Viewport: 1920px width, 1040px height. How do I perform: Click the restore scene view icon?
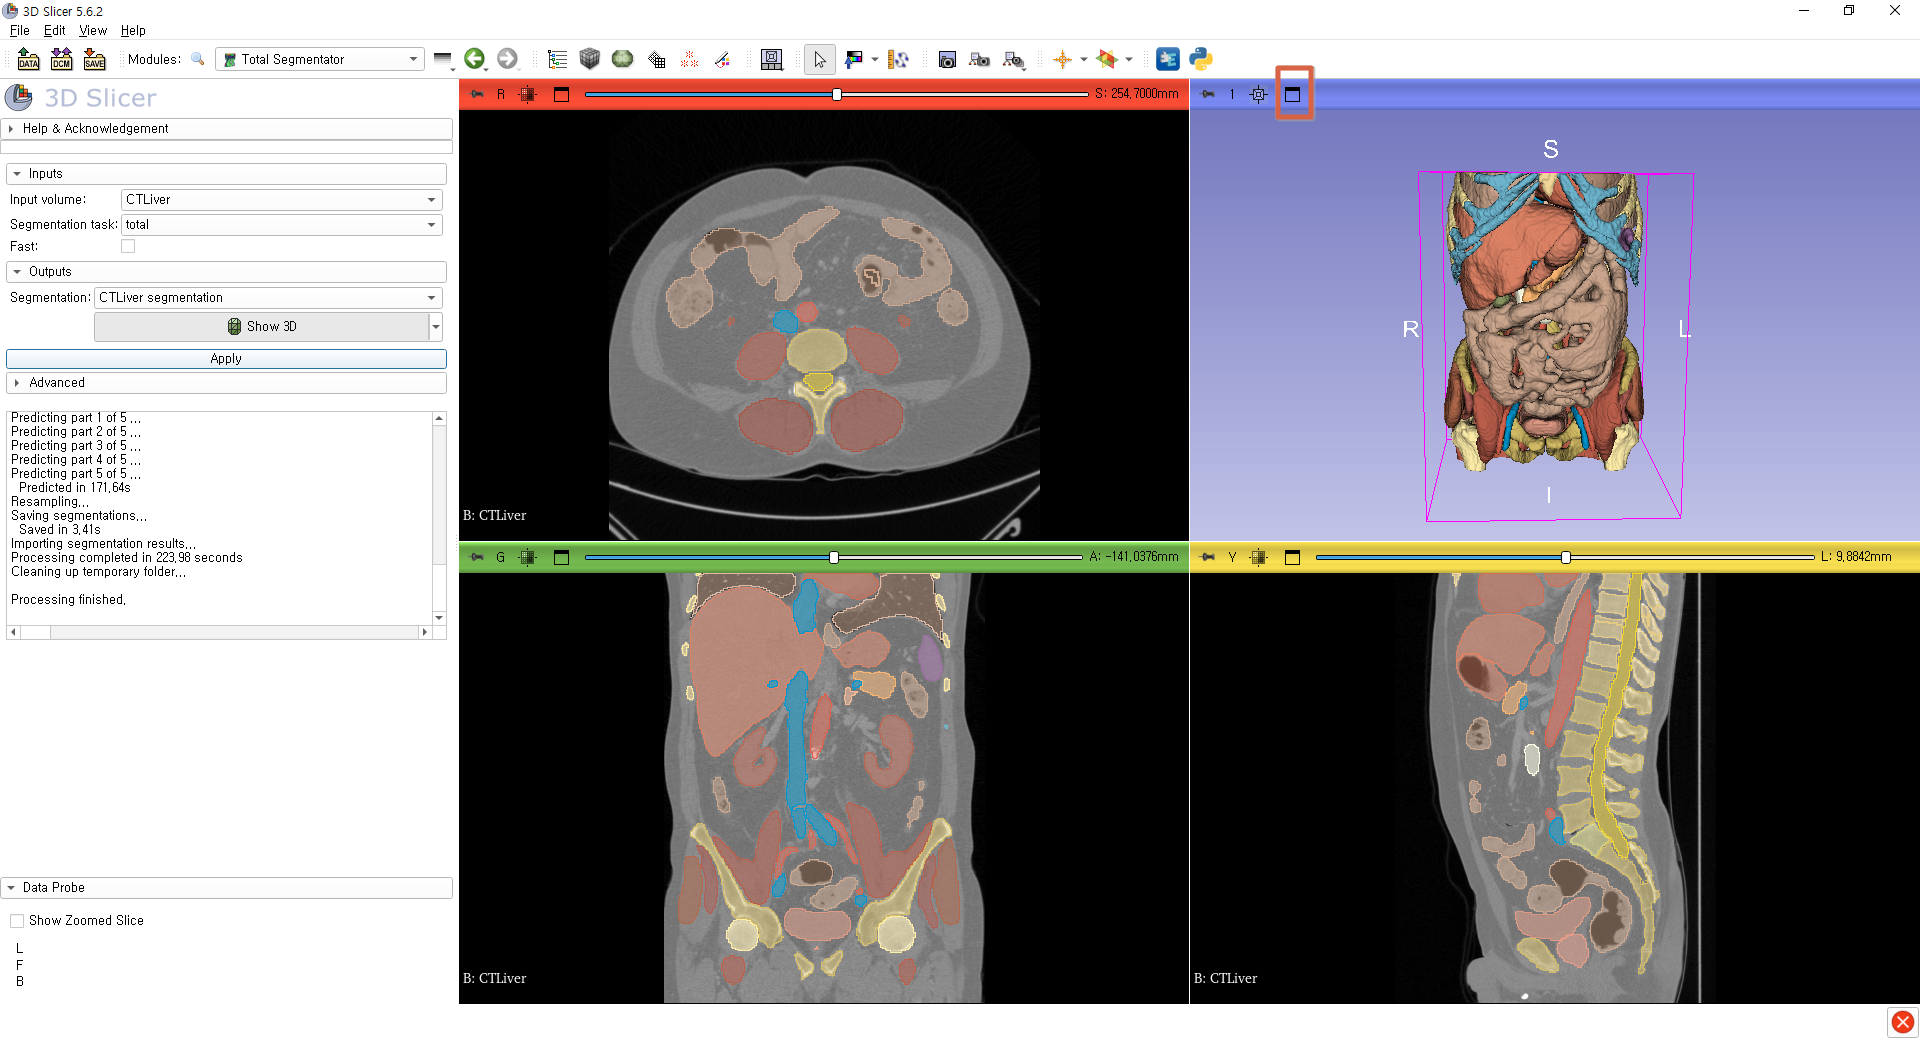1013,60
